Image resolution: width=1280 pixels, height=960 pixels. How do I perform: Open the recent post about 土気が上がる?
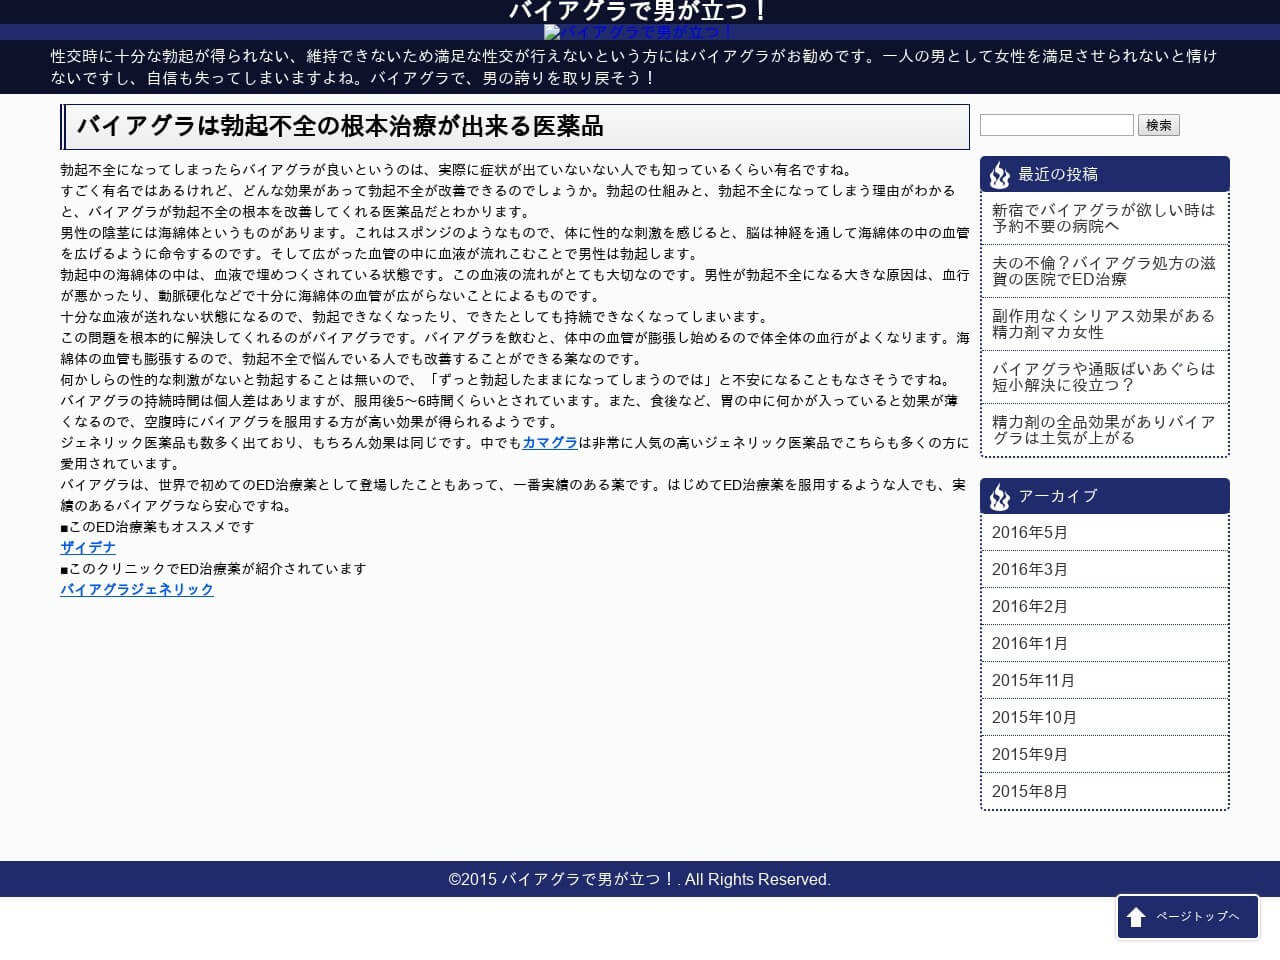click(1103, 430)
